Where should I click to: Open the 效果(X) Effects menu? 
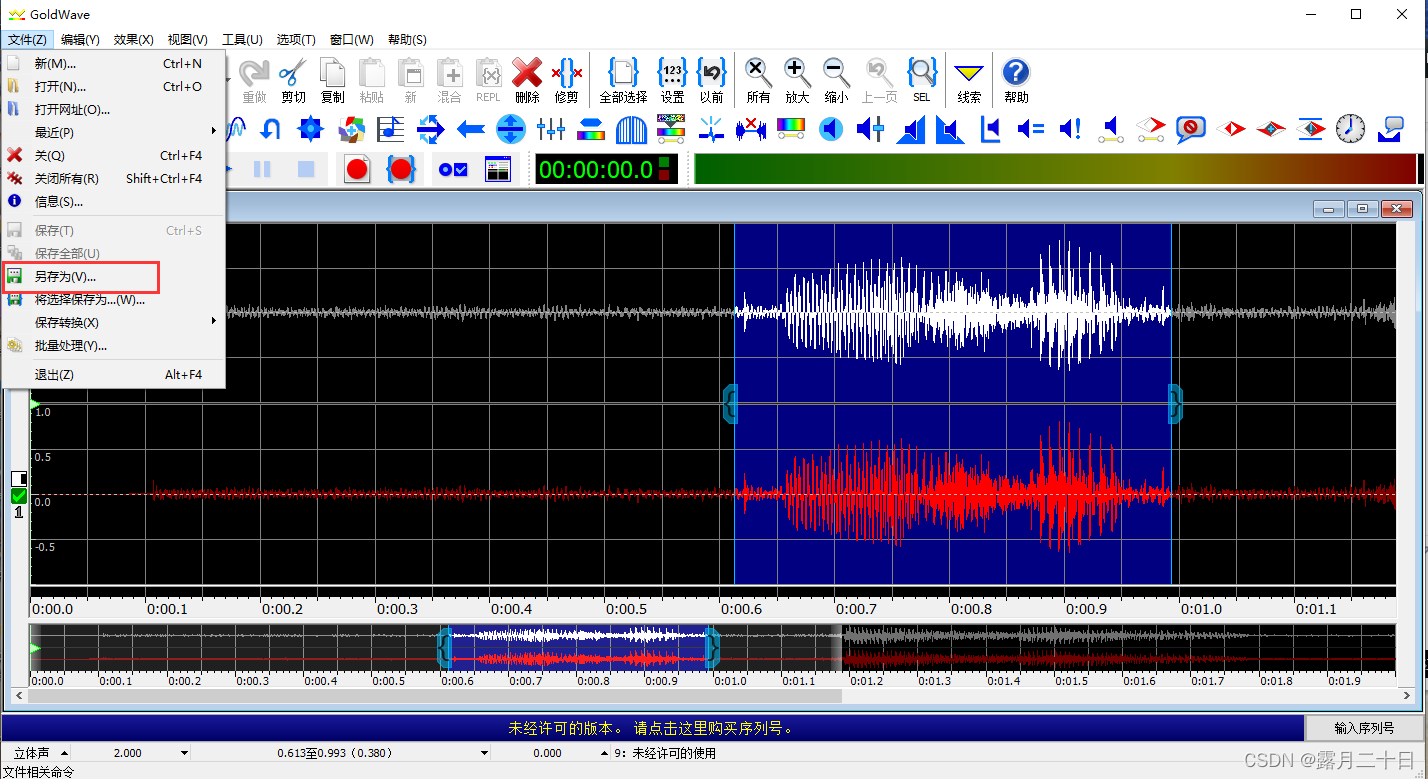[x=133, y=39]
